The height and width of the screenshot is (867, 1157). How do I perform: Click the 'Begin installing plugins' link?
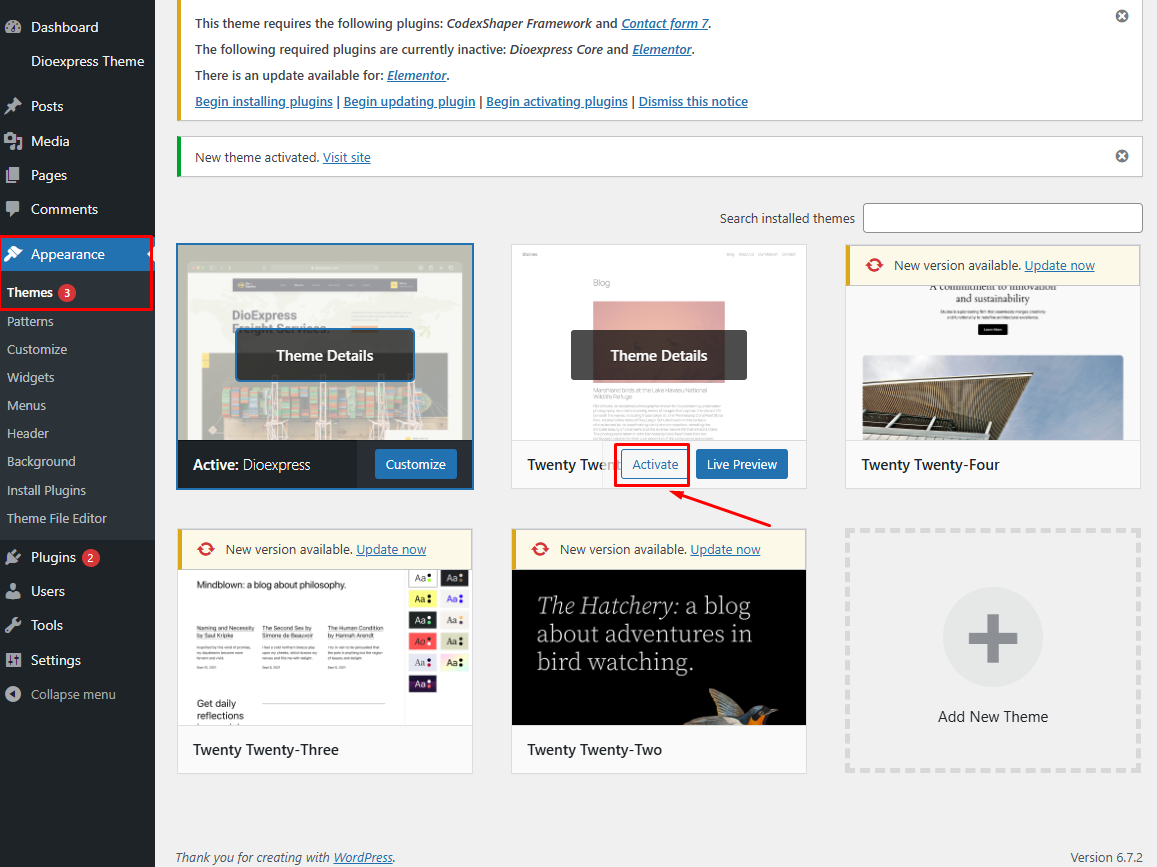point(263,101)
